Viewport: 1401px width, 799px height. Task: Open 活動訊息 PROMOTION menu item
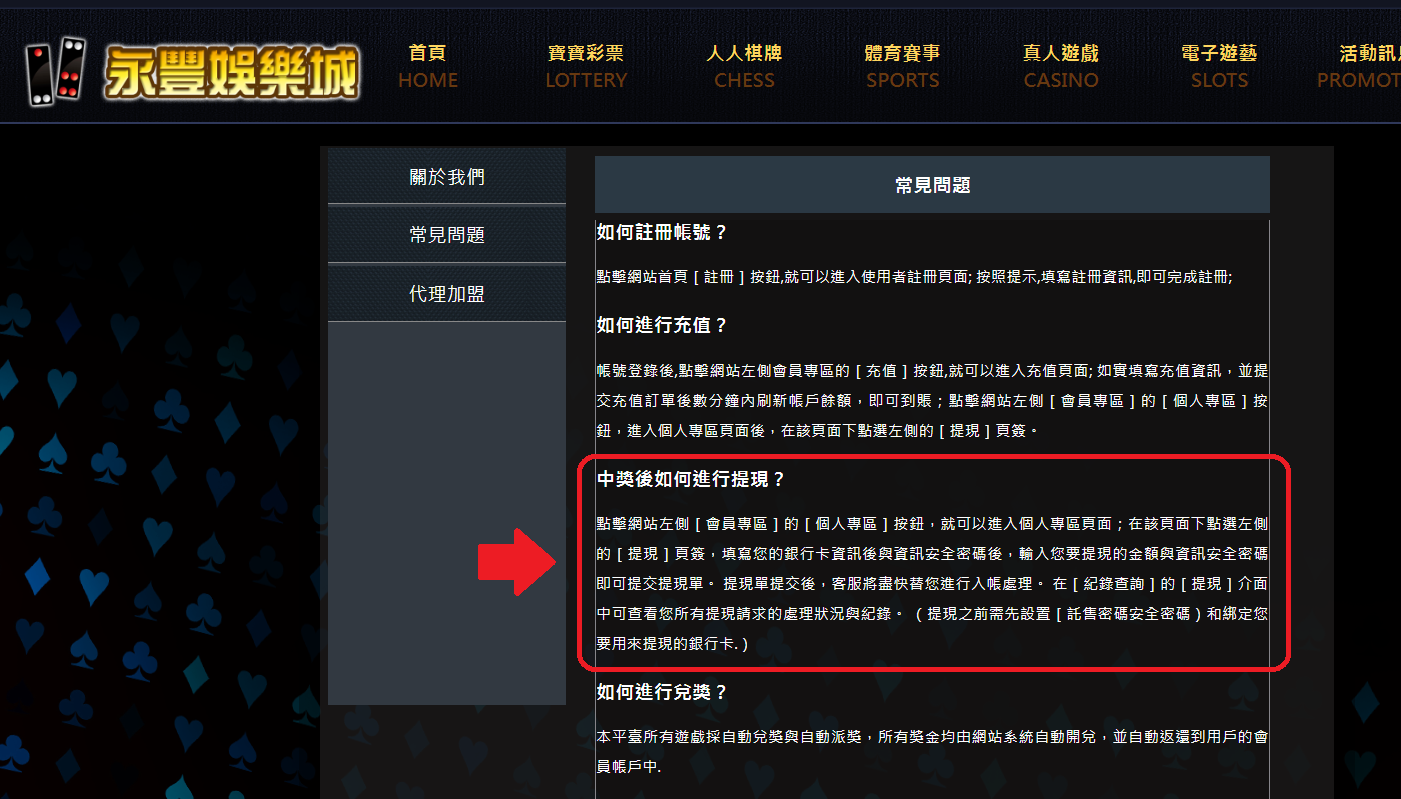[1360, 67]
